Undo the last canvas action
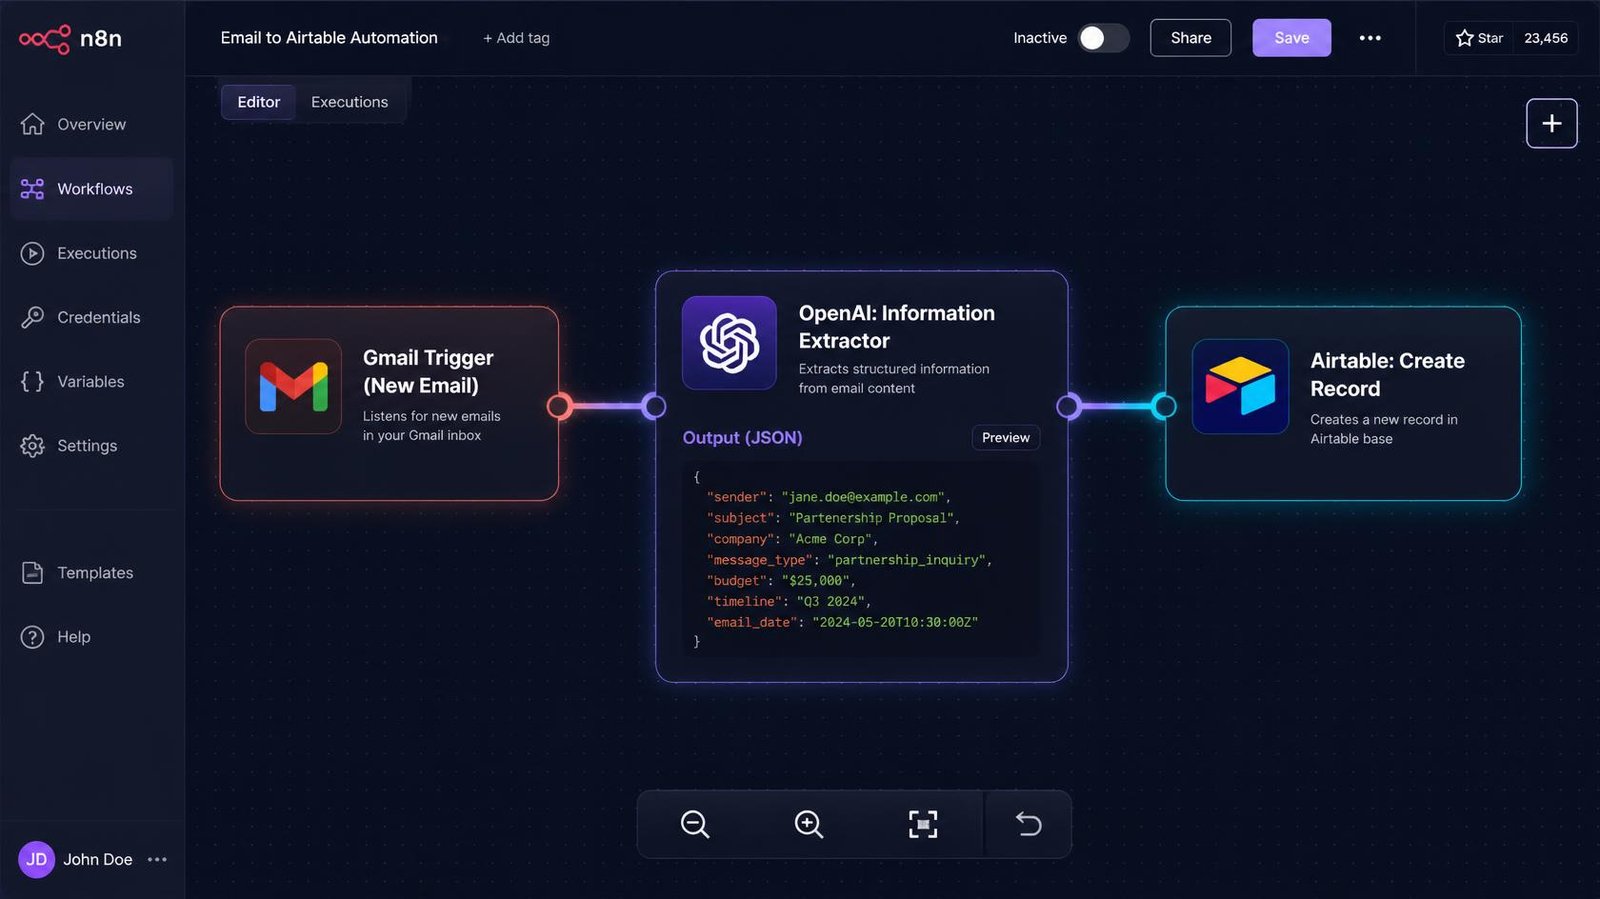This screenshot has height=899, width=1600. (x=1029, y=824)
